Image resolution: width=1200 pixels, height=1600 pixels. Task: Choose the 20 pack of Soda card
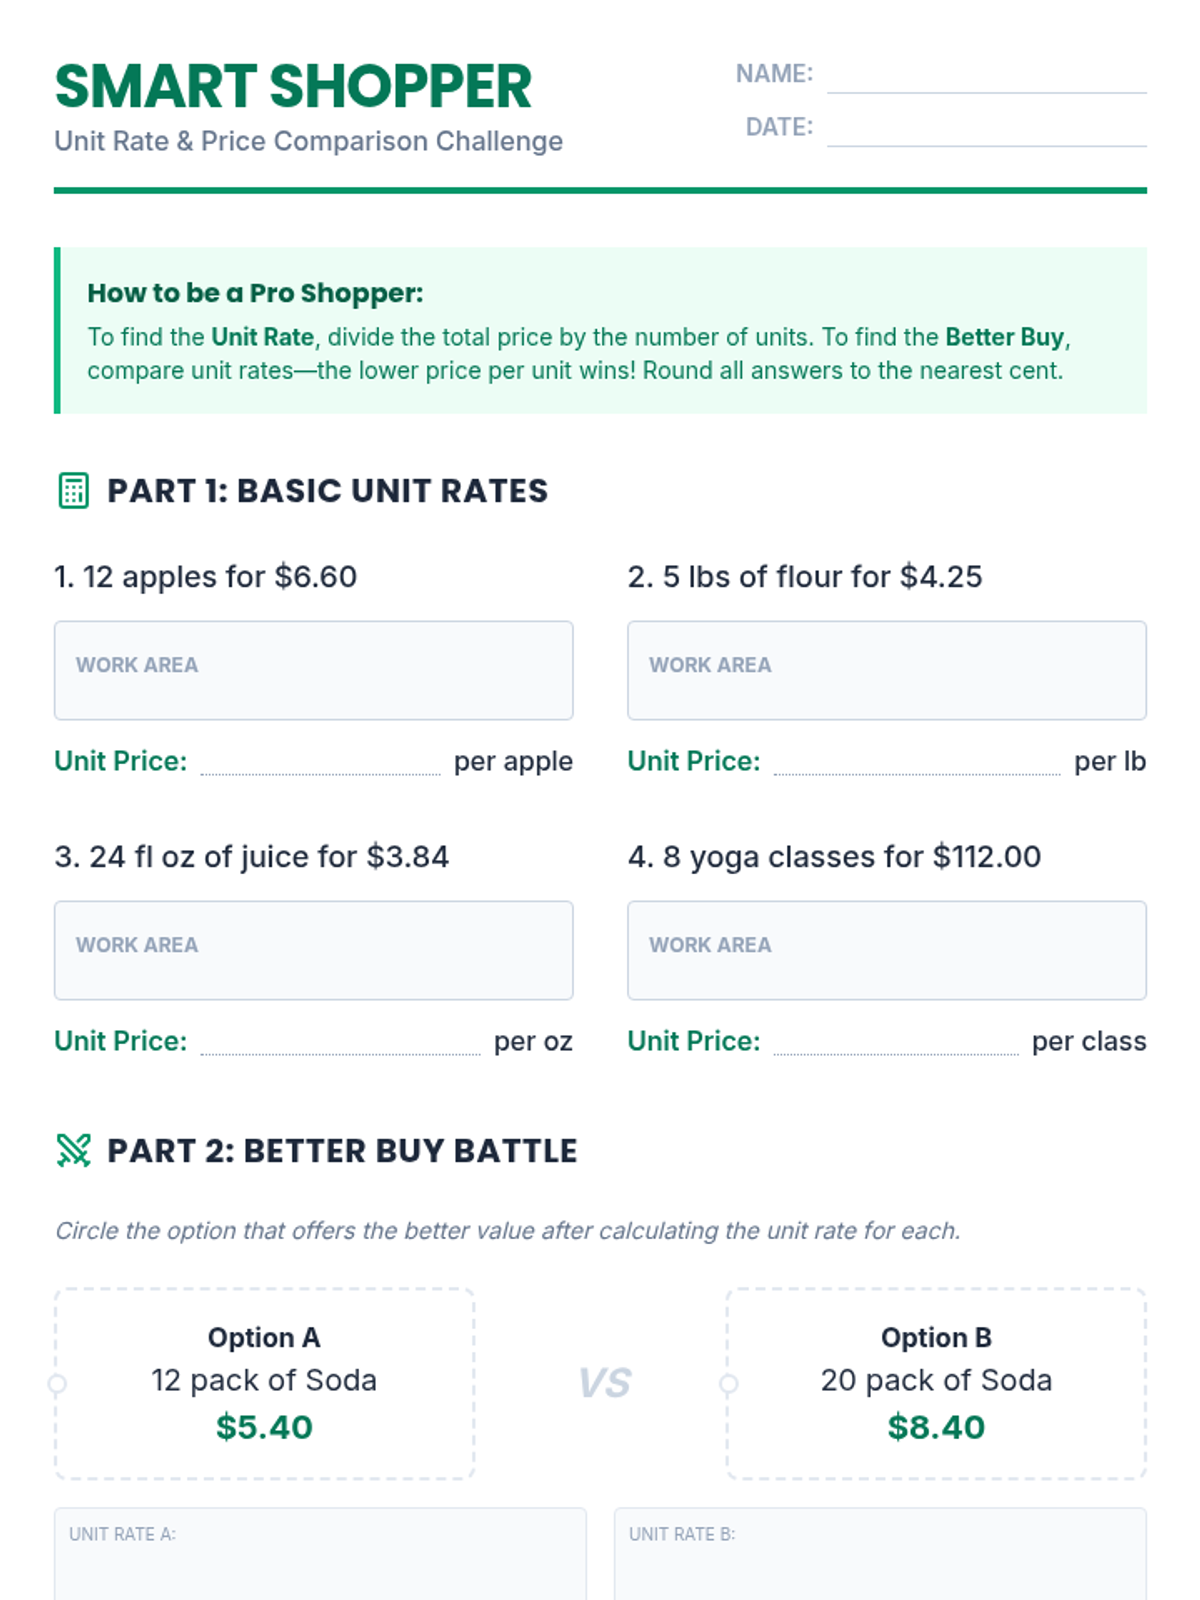point(936,1383)
